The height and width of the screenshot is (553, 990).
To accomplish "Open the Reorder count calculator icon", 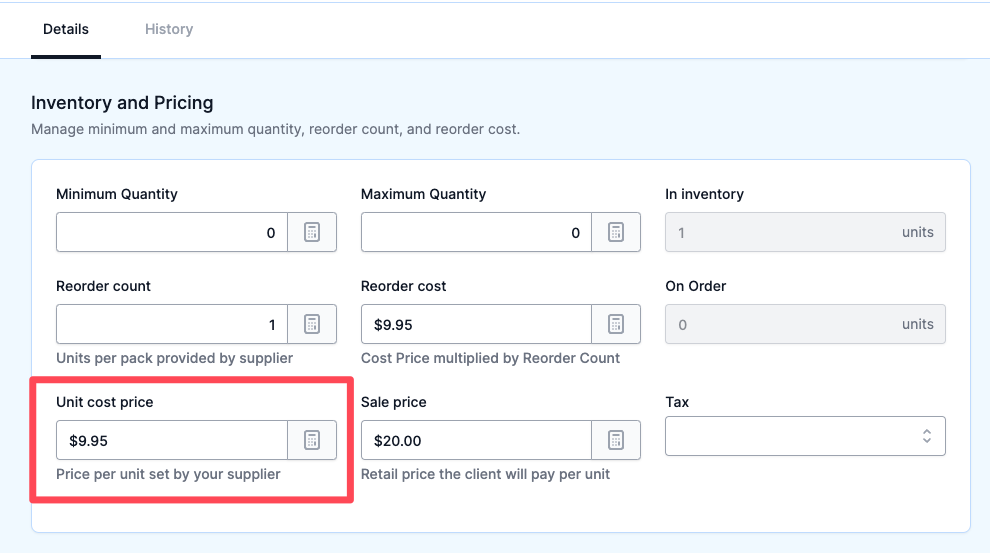I will (312, 324).
